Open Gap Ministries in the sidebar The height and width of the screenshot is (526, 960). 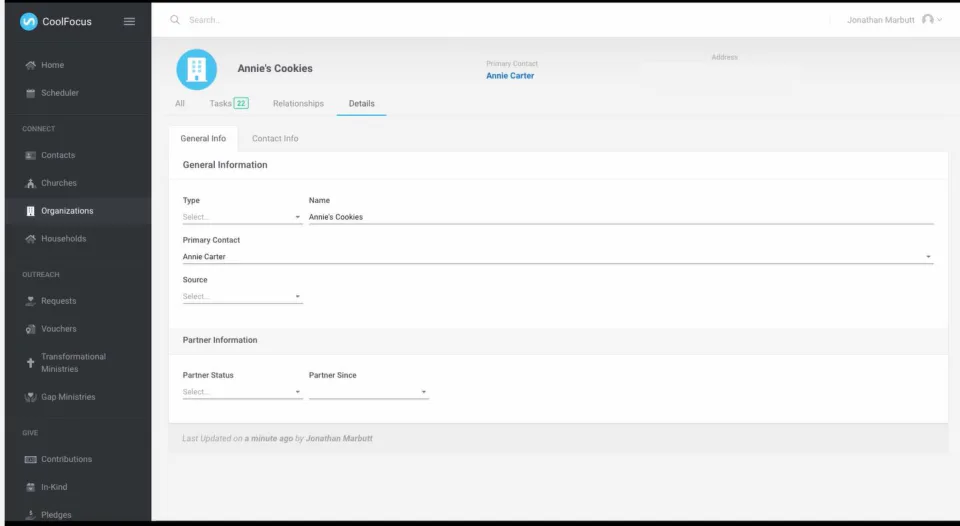point(68,397)
